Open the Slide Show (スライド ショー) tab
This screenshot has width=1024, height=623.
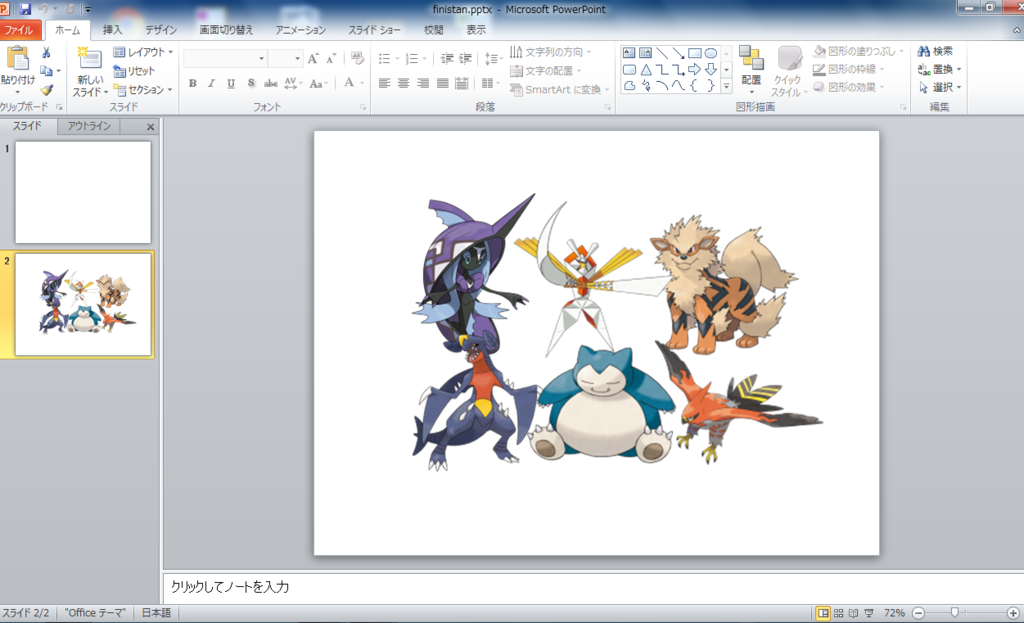click(x=374, y=30)
